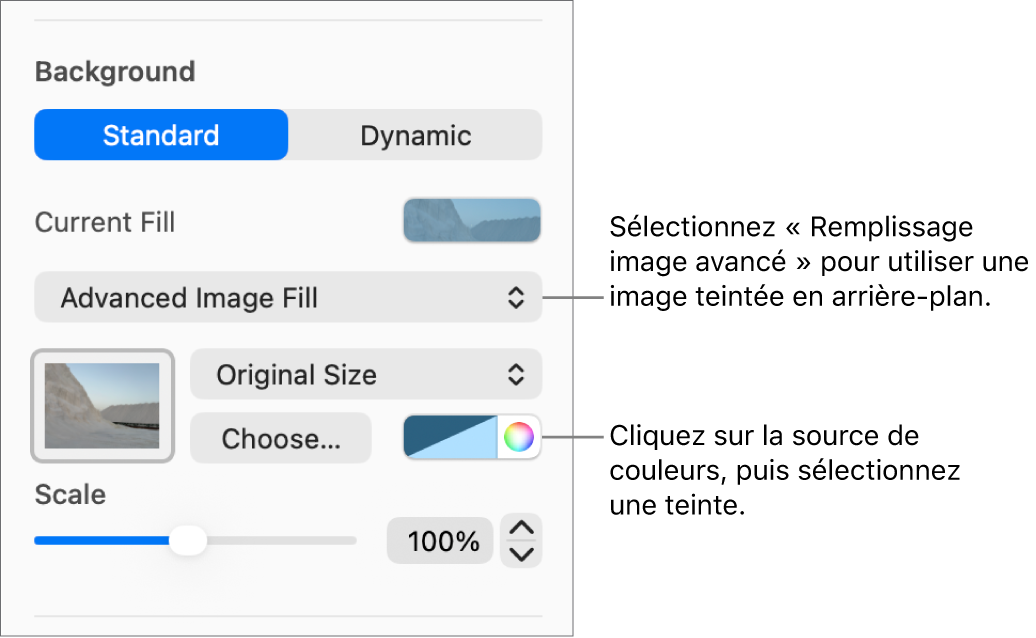Click inside the 100% scale field
Viewport: 1036px width, 638px height.
coord(439,540)
